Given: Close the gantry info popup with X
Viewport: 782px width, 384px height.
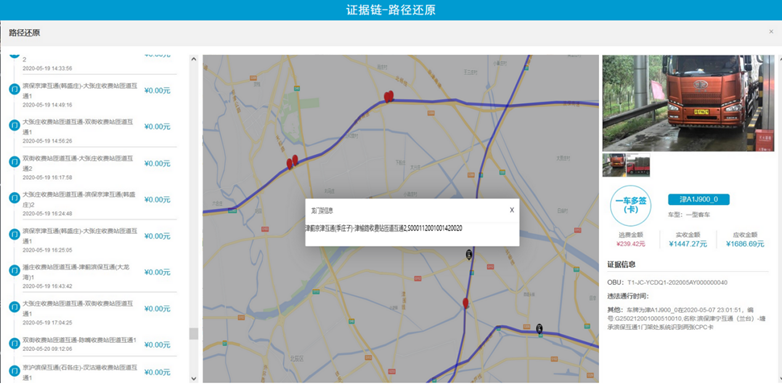Looking at the screenshot, I should pyautogui.click(x=512, y=210).
